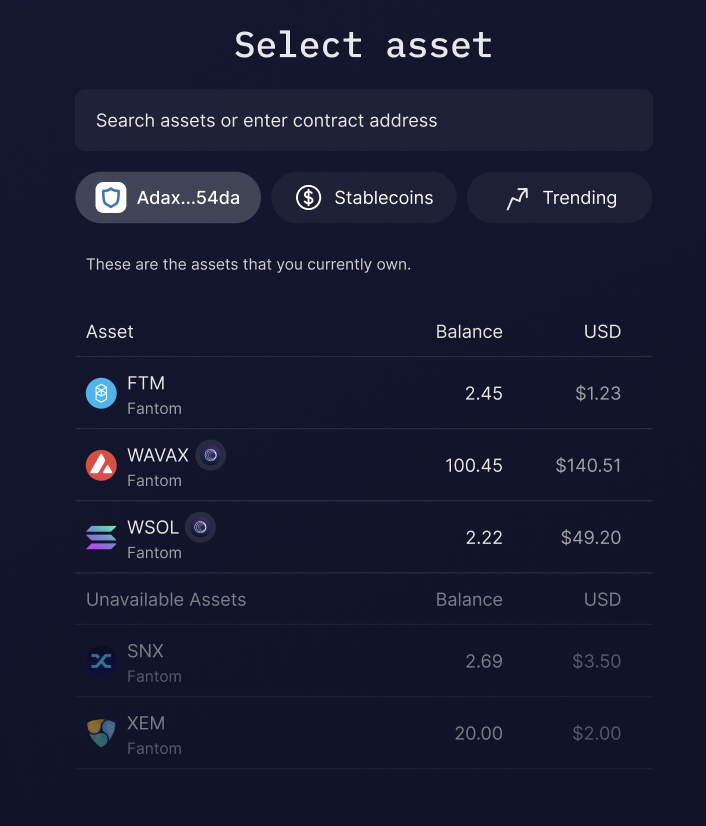Click the bridge badge next to WAVAX
706x826 pixels.
210,455
